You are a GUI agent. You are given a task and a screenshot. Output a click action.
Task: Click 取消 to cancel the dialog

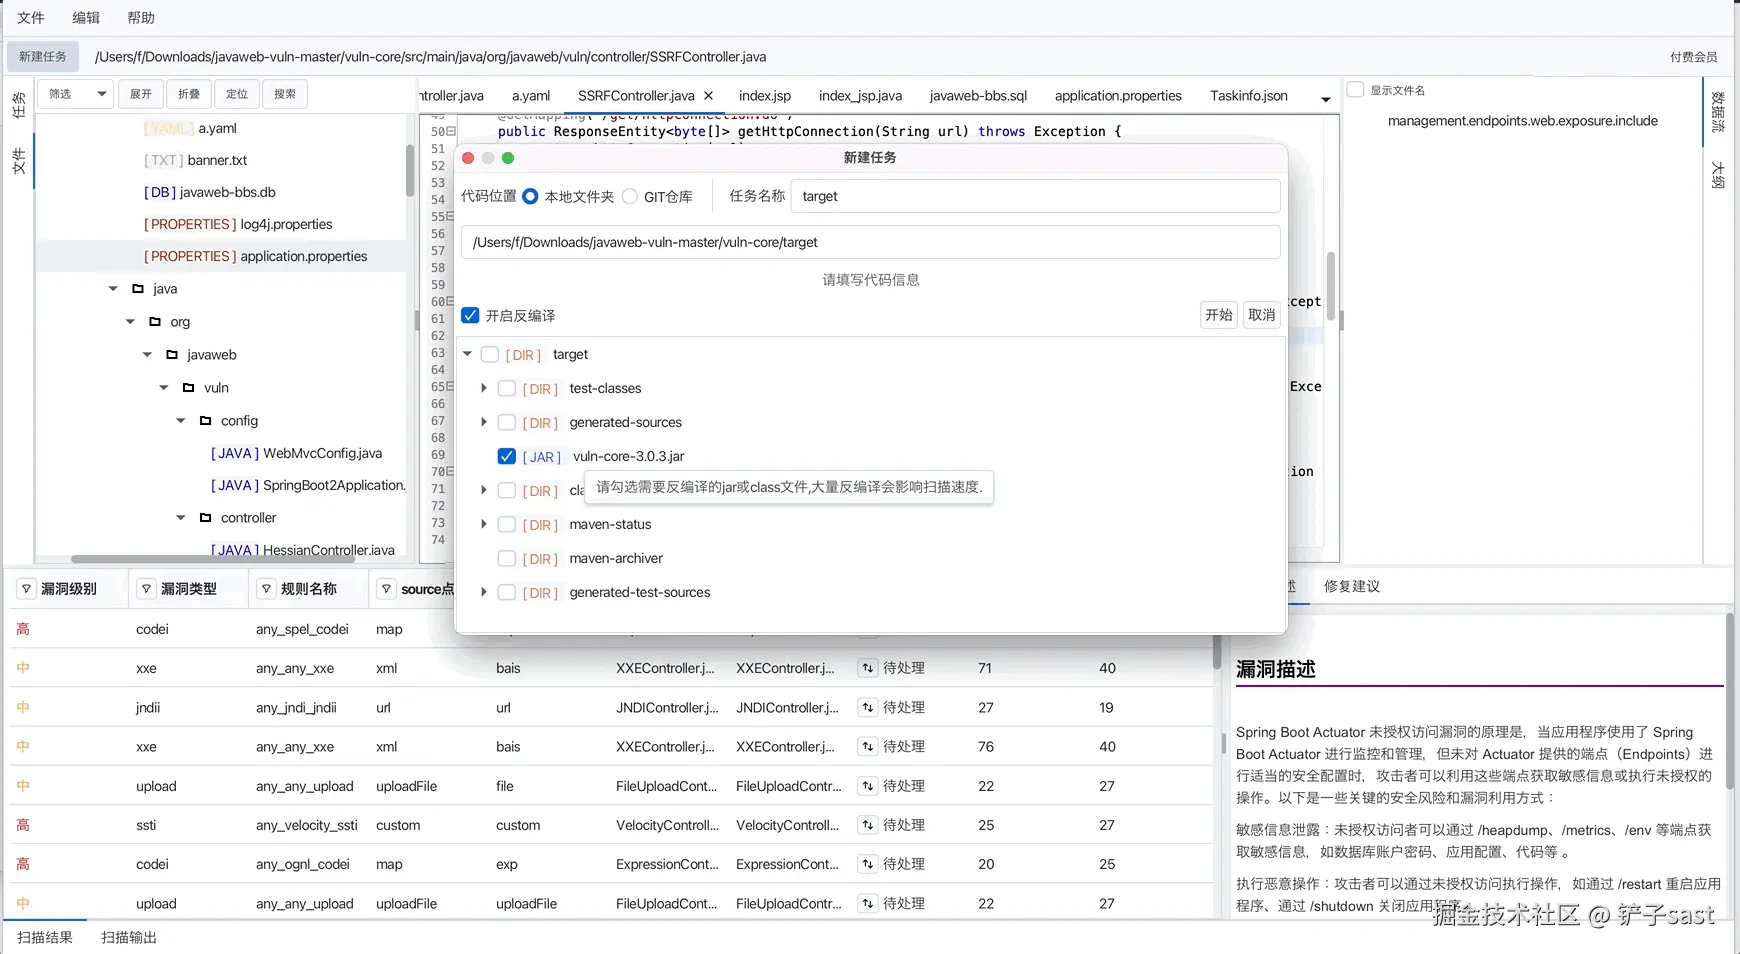(1262, 315)
